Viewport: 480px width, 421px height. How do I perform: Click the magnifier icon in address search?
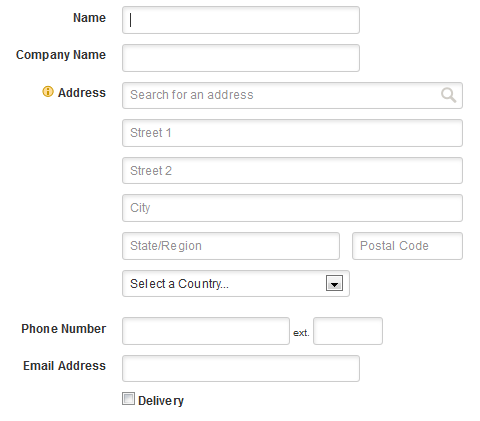point(448,95)
